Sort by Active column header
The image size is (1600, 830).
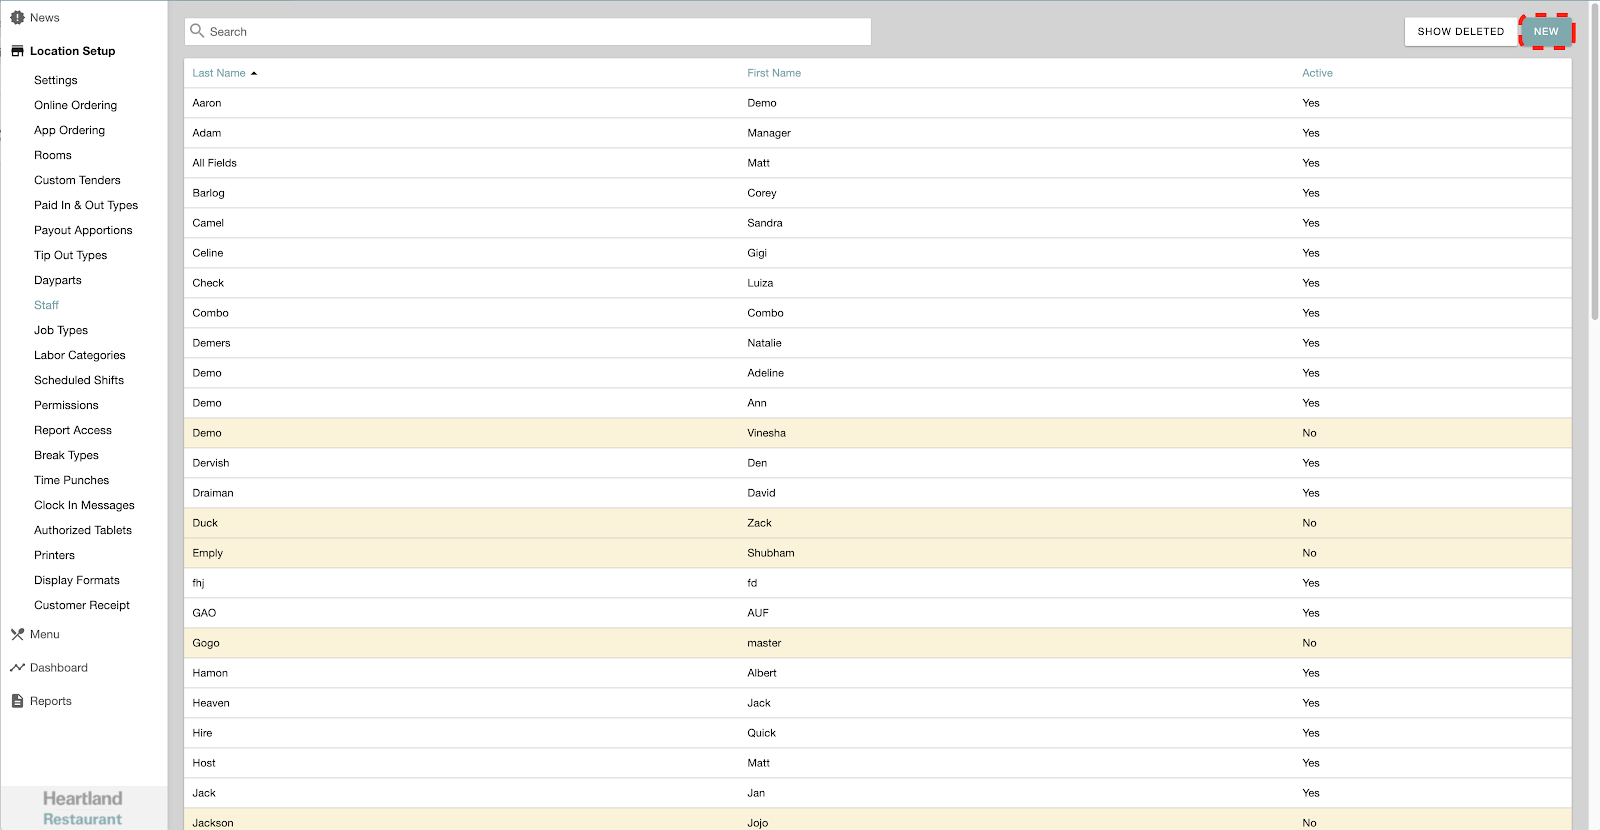(x=1316, y=73)
